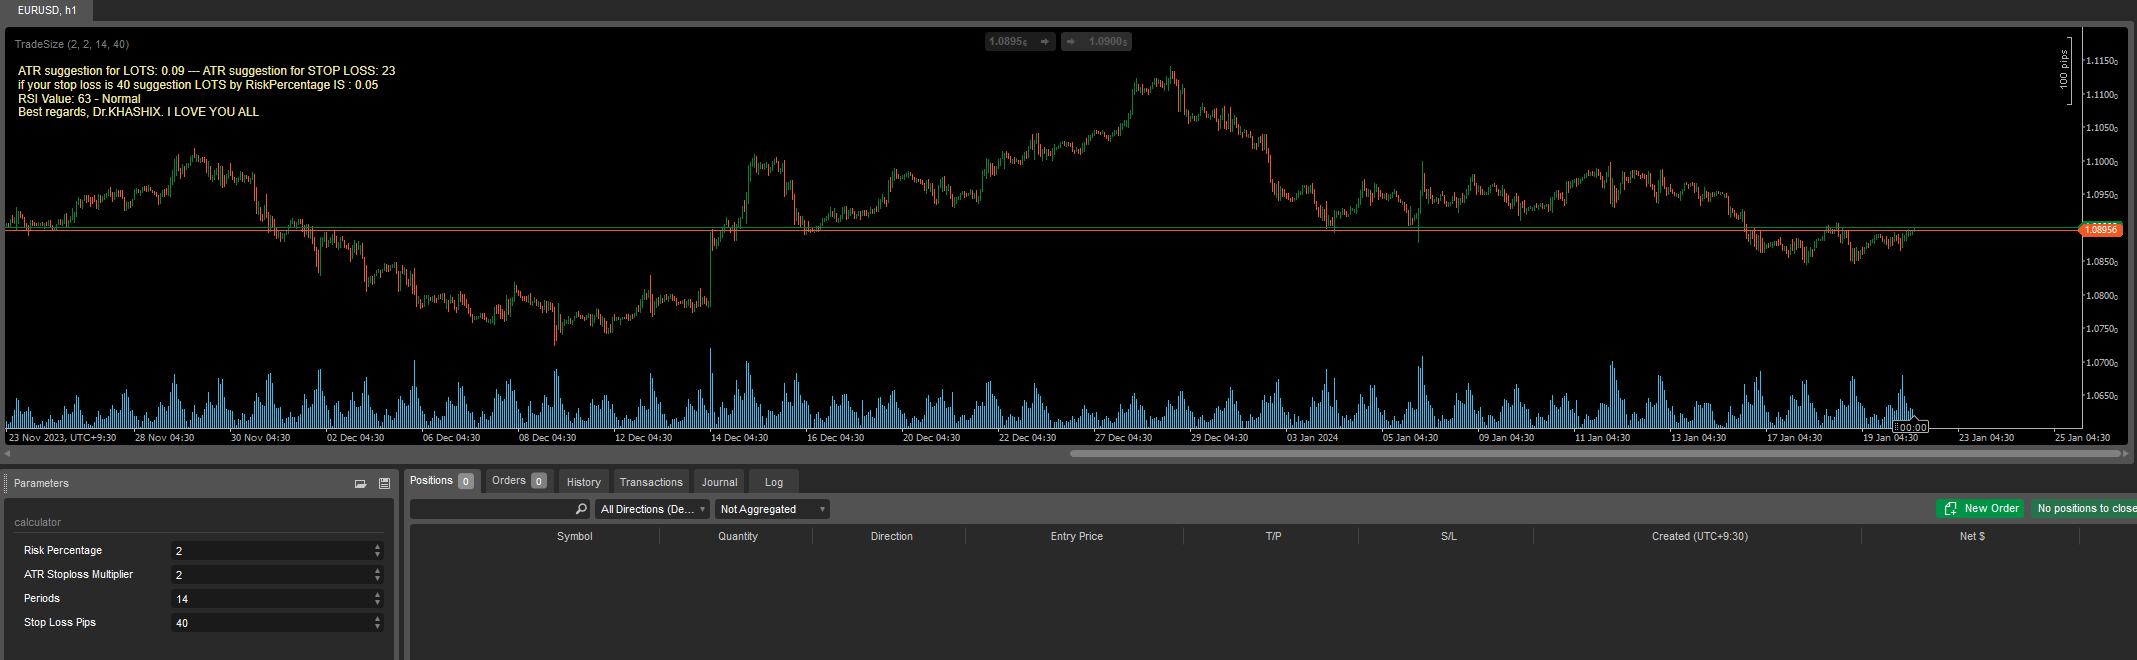Click the magnifier icon in positions search box

(x=581, y=509)
